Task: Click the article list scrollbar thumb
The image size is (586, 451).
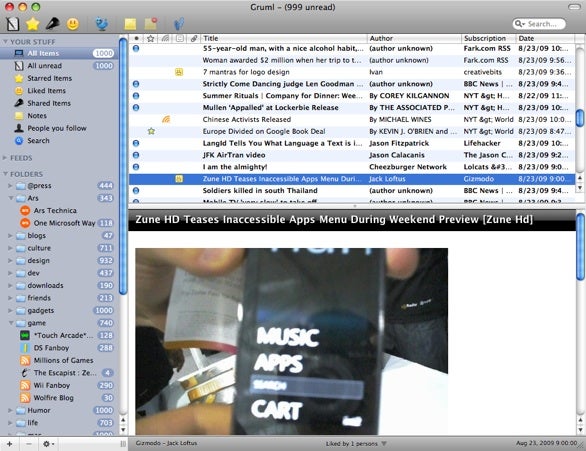Action: pos(580,118)
